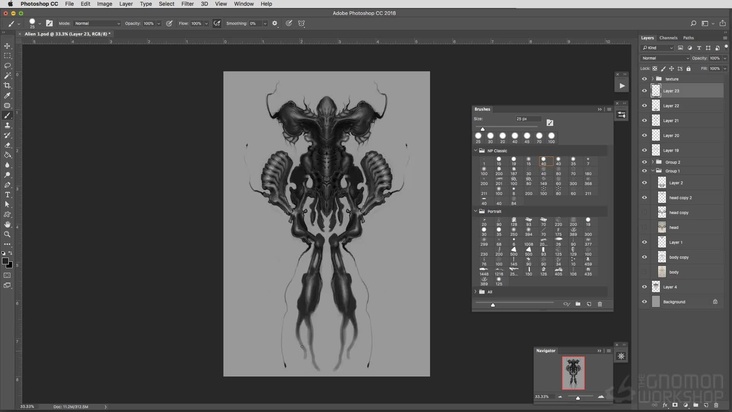Switch to the Paths tab
This screenshot has width=732, height=412.
(x=688, y=38)
